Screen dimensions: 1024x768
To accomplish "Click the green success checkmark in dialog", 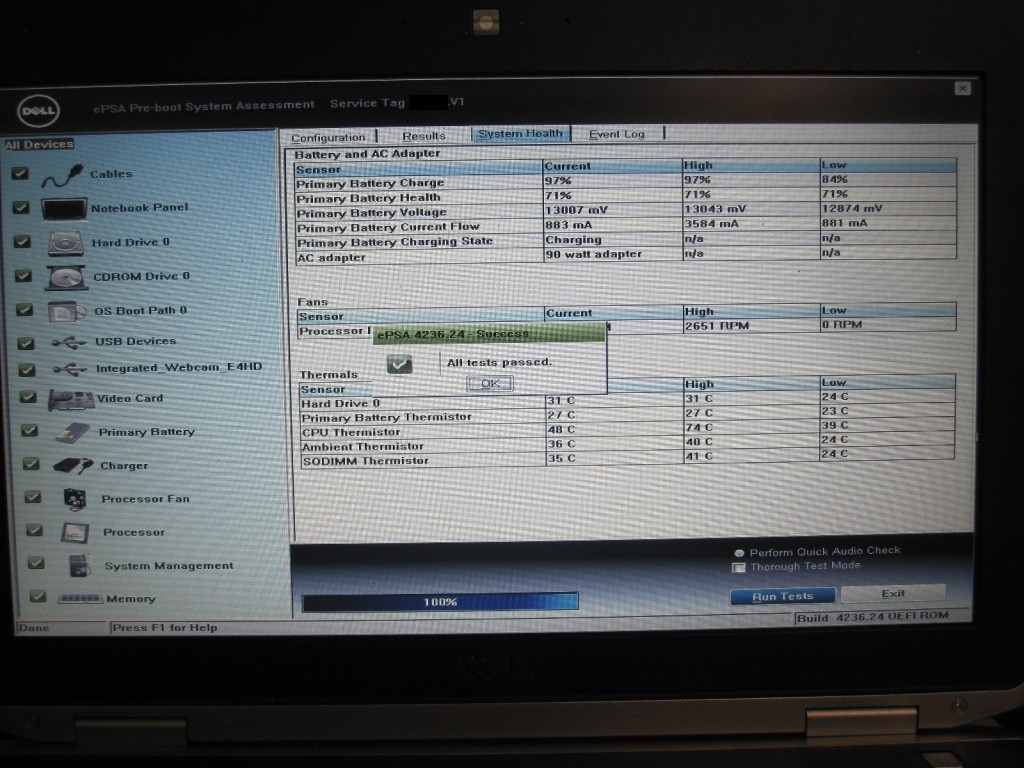I will 399,363.
